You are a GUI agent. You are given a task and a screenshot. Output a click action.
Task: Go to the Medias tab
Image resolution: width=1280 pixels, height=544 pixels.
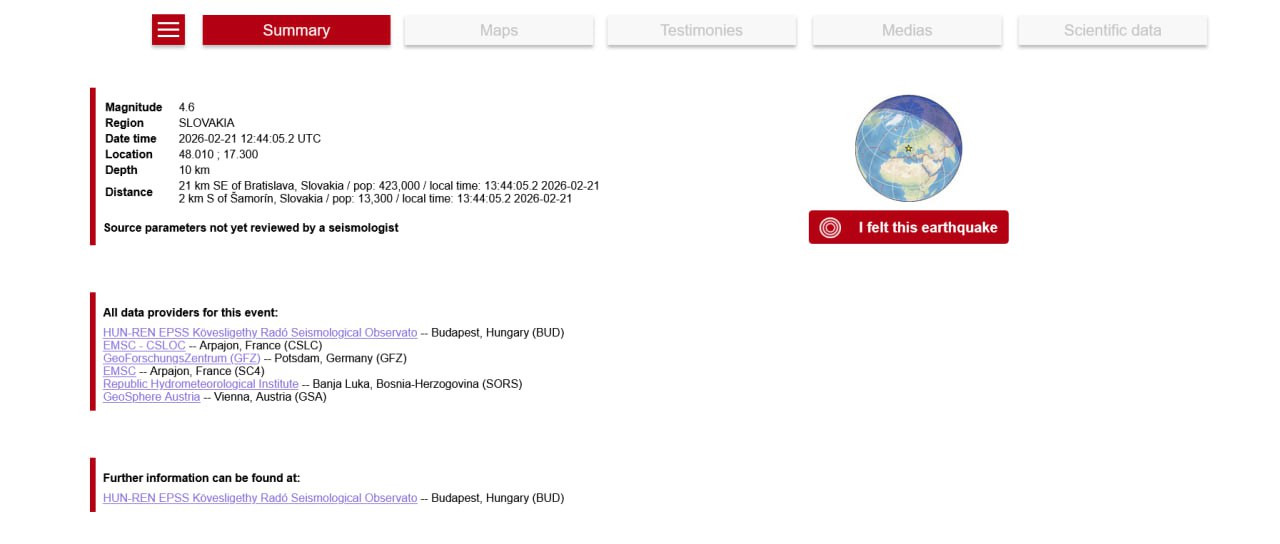pyautogui.click(x=906, y=30)
